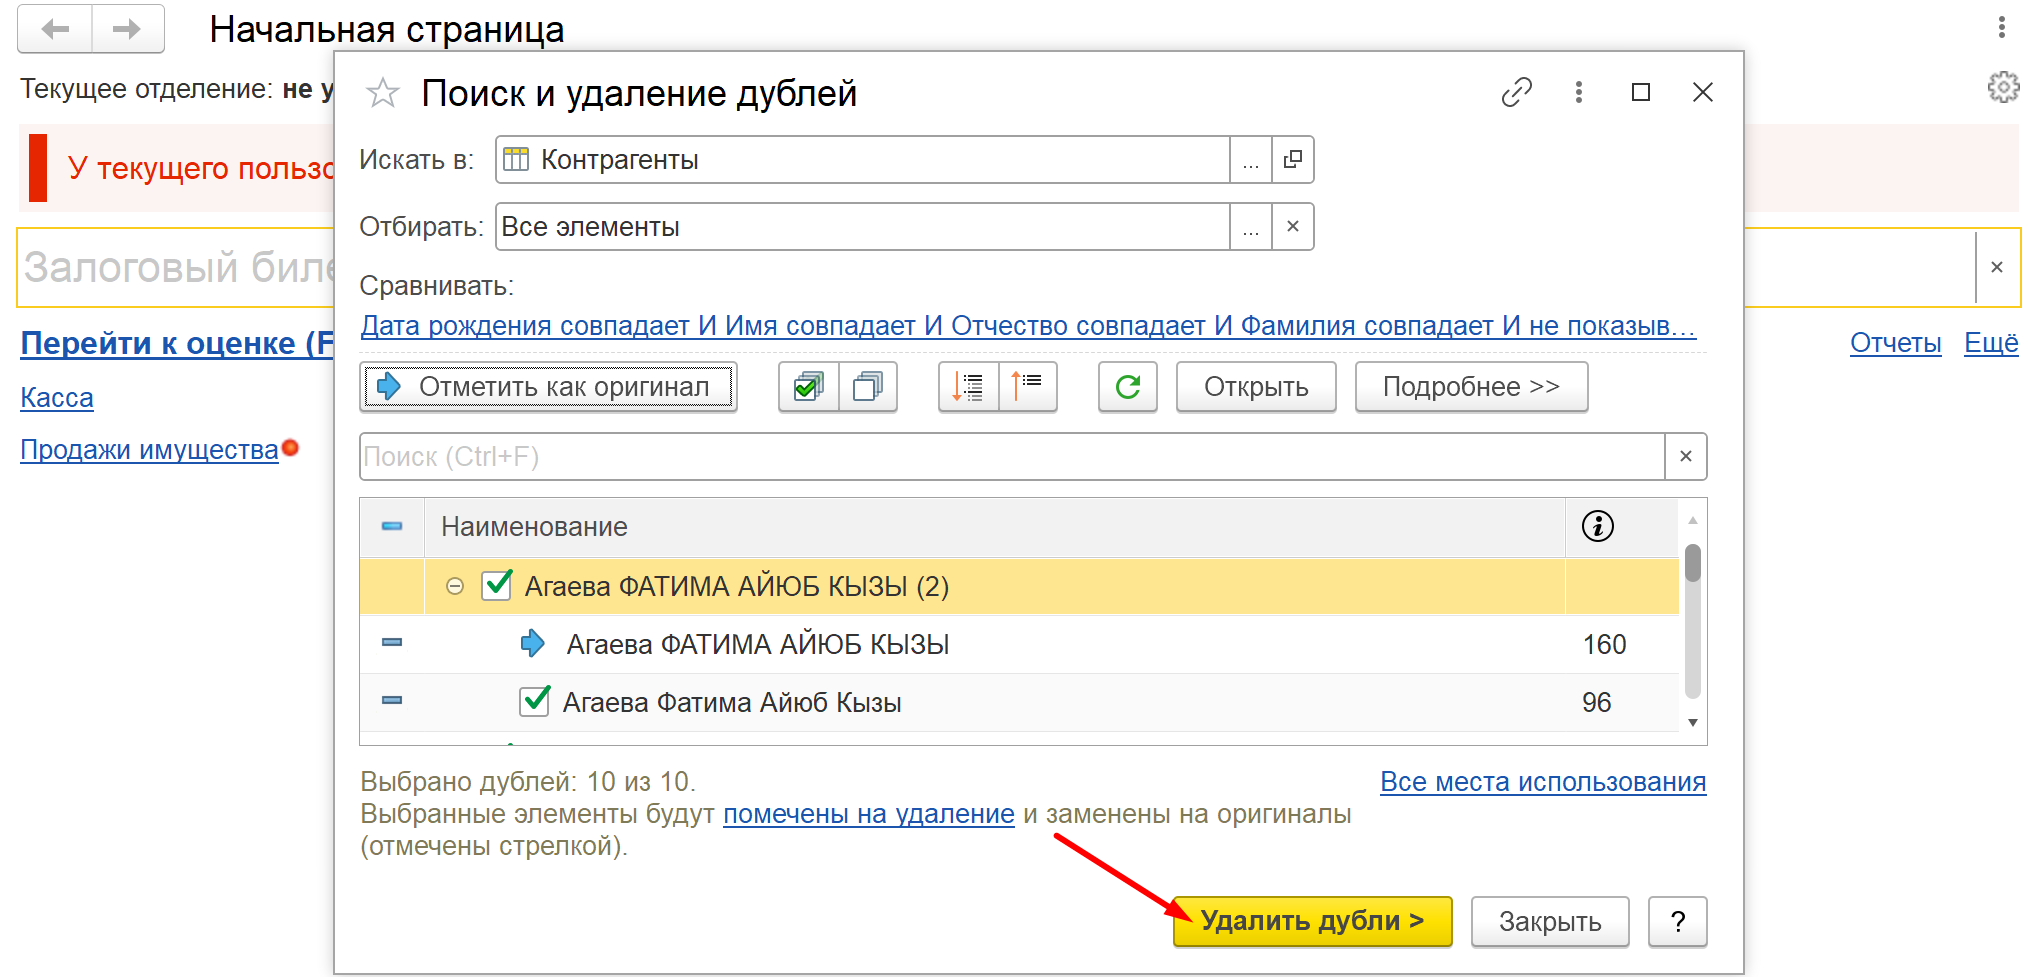Uncheck the Агаева Фатима Айюб Кызы duplicate
The image size is (2028, 977).
tap(535, 701)
